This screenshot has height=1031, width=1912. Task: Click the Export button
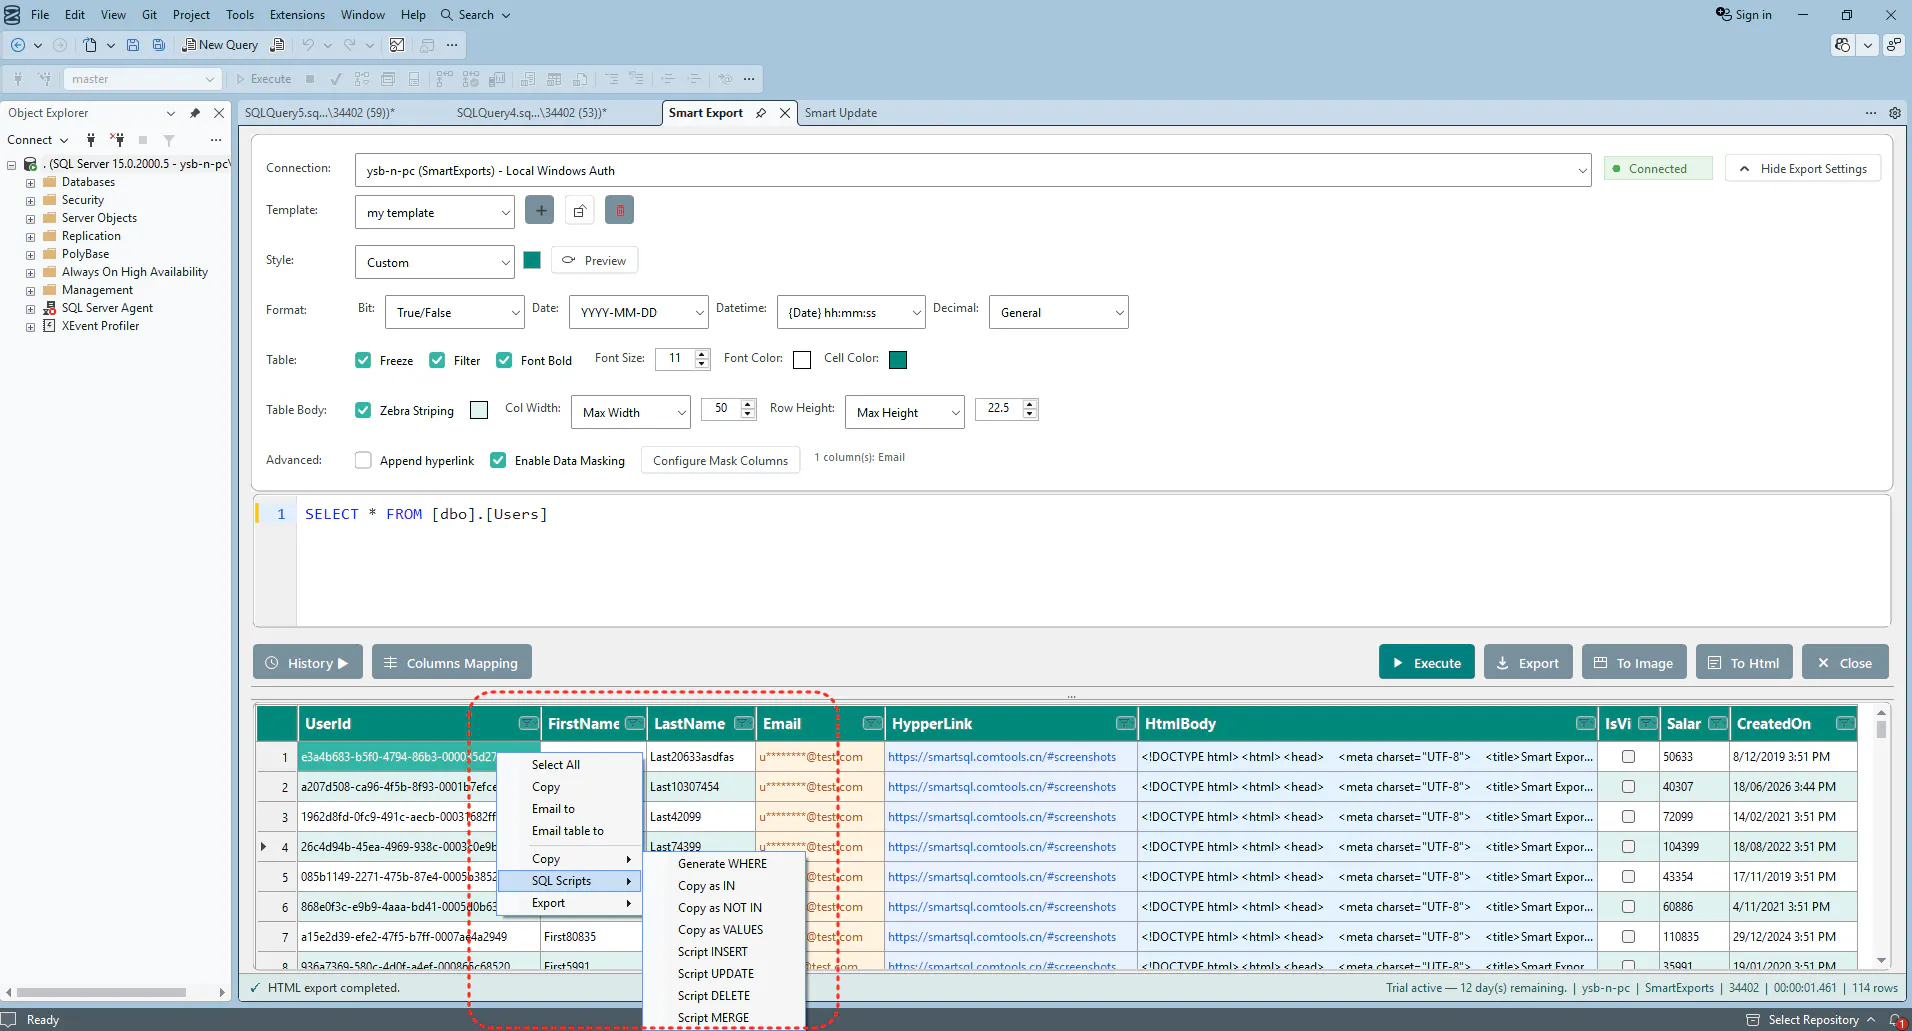[x=1528, y=662]
